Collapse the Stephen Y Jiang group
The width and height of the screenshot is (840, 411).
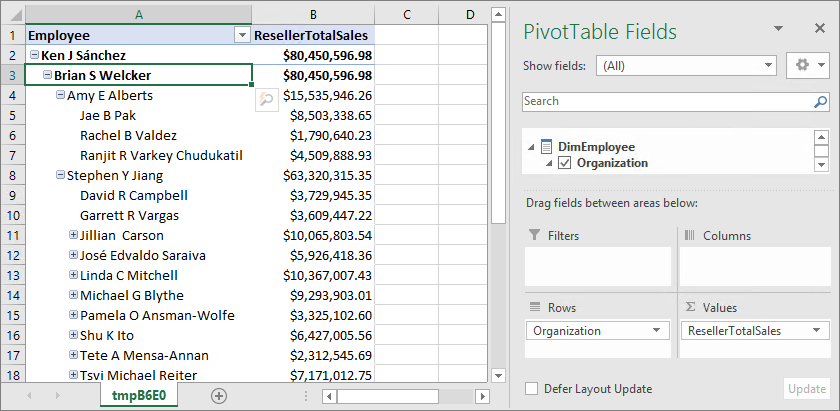pyautogui.click(x=61, y=175)
